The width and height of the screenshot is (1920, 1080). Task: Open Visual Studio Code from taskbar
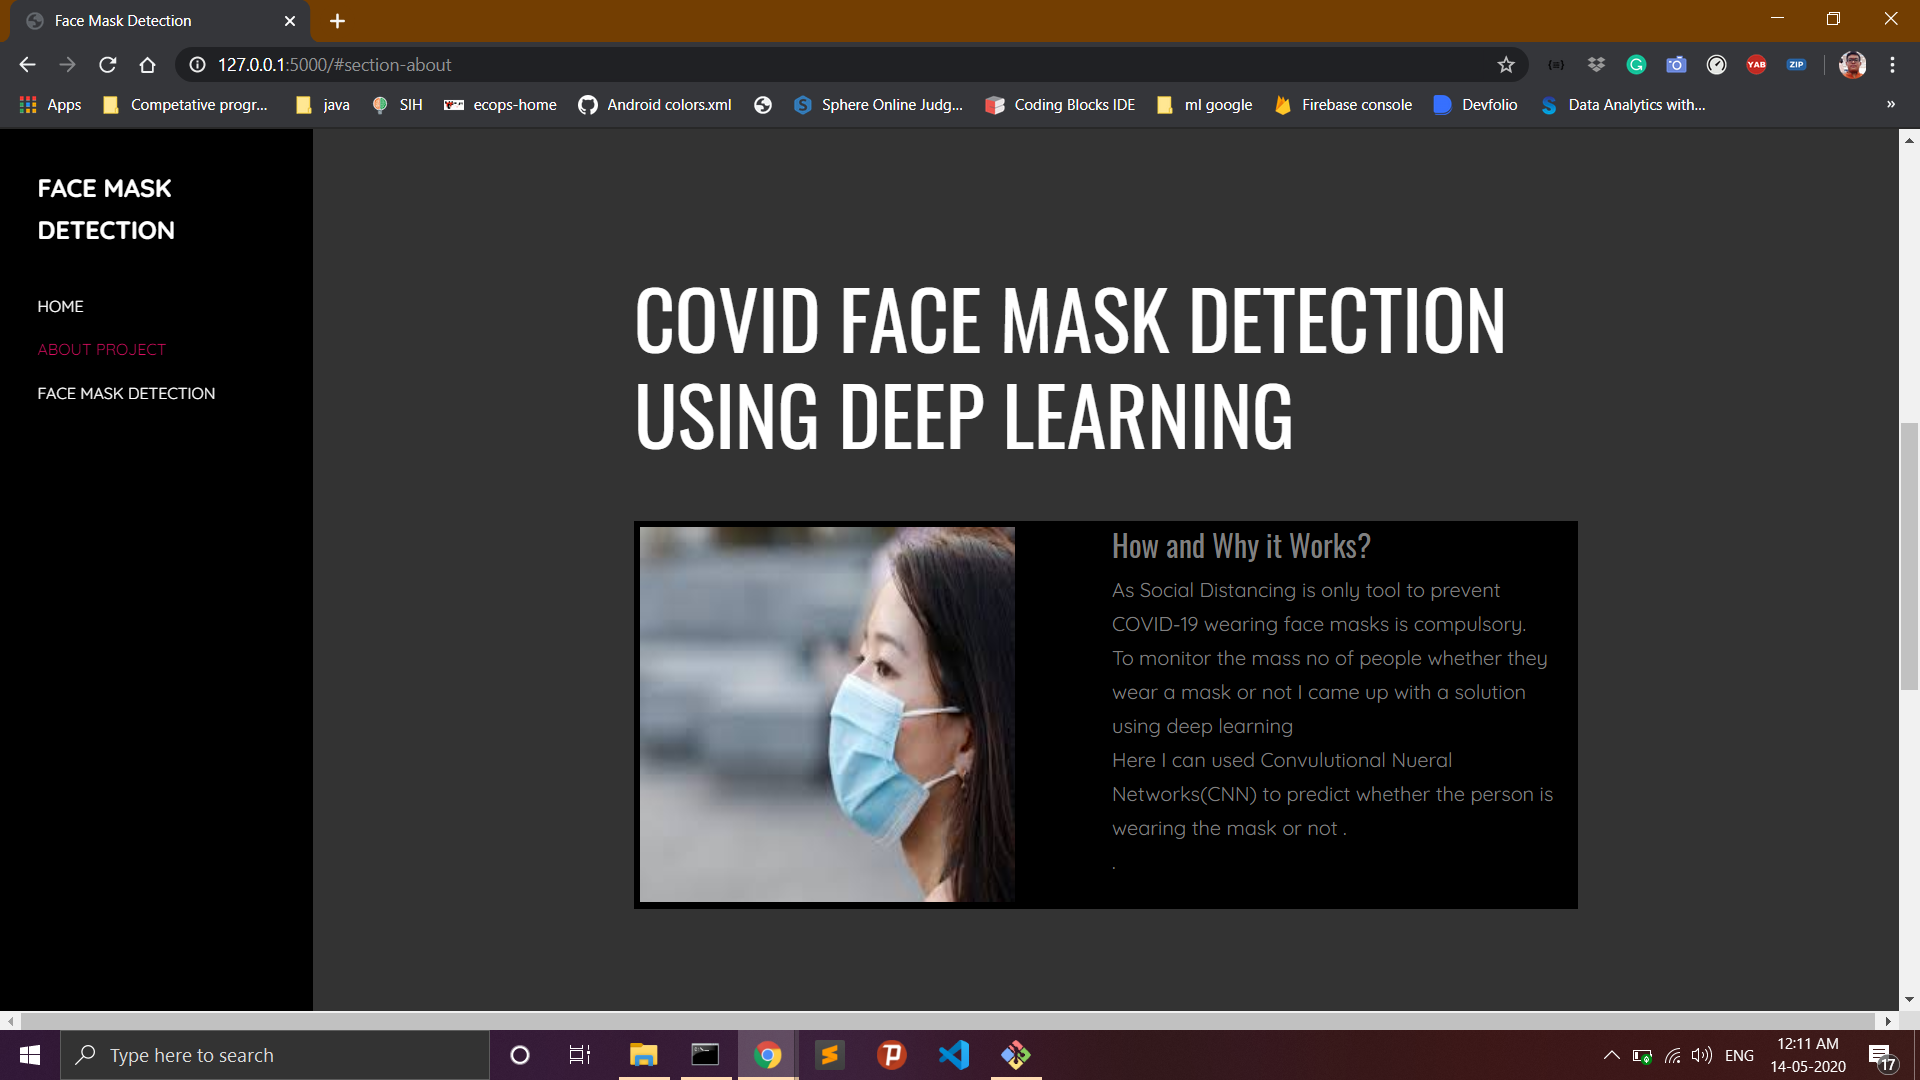click(954, 1055)
